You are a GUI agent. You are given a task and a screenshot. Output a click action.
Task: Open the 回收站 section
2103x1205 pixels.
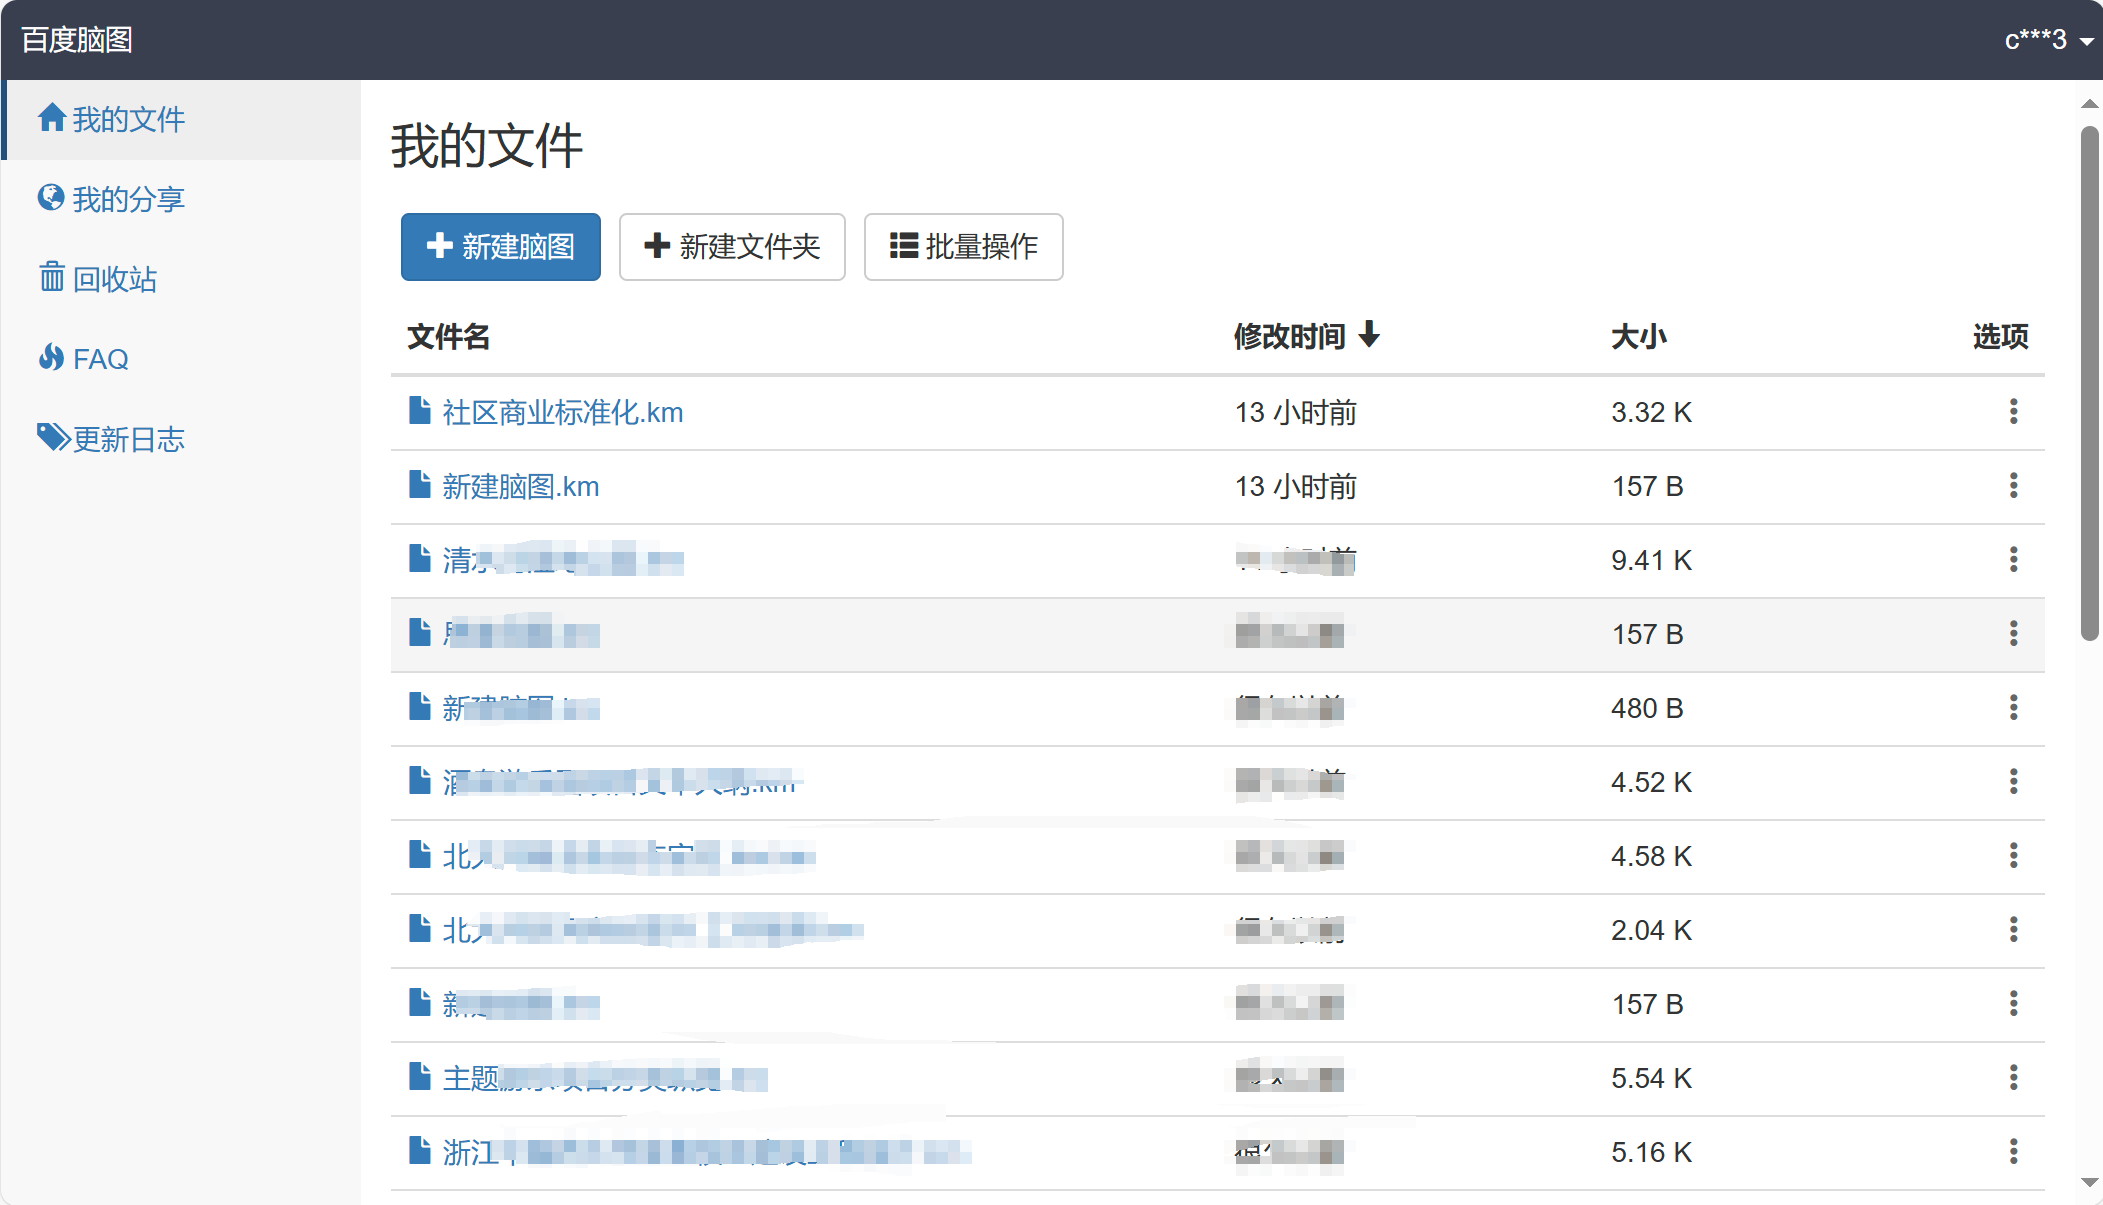pyautogui.click(x=115, y=278)
